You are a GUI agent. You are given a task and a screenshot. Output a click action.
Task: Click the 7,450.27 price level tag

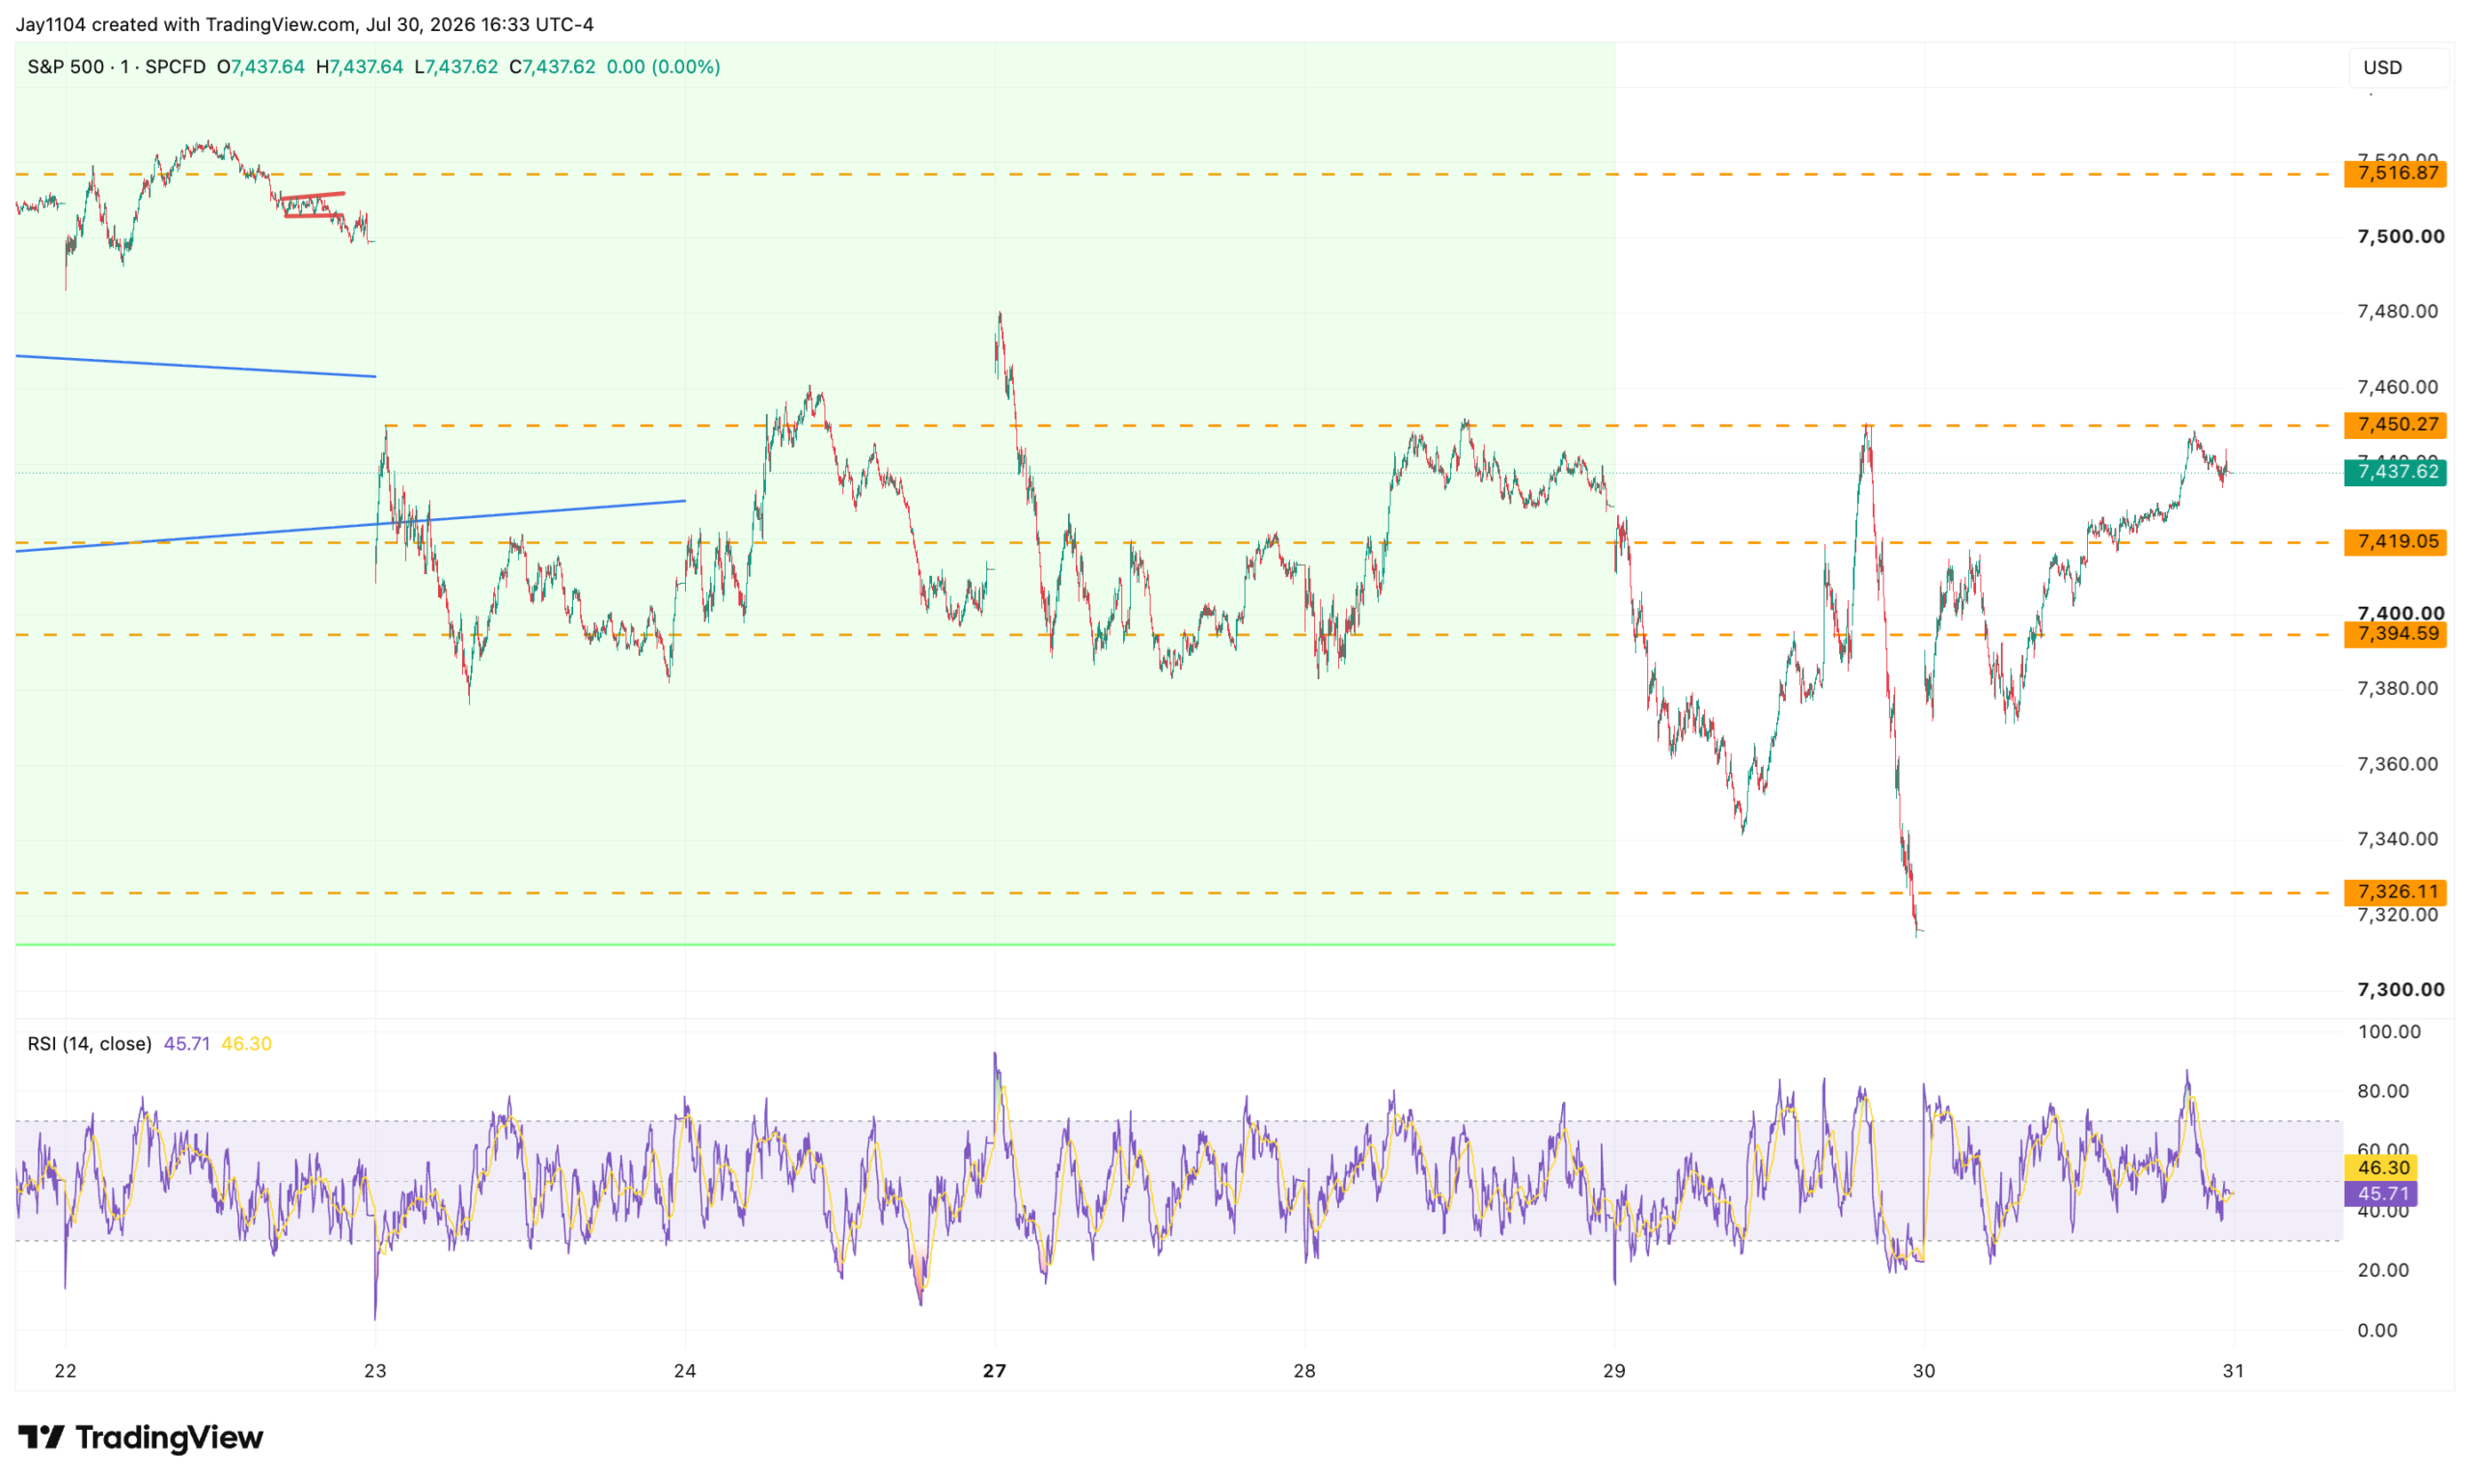(x=2394, y=425)
